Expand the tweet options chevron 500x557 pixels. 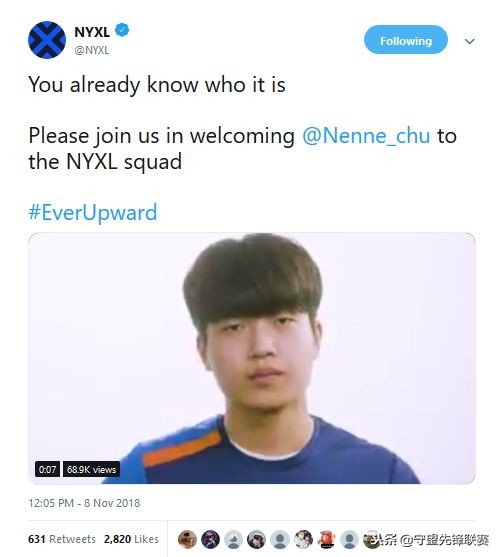click(469, 41)
